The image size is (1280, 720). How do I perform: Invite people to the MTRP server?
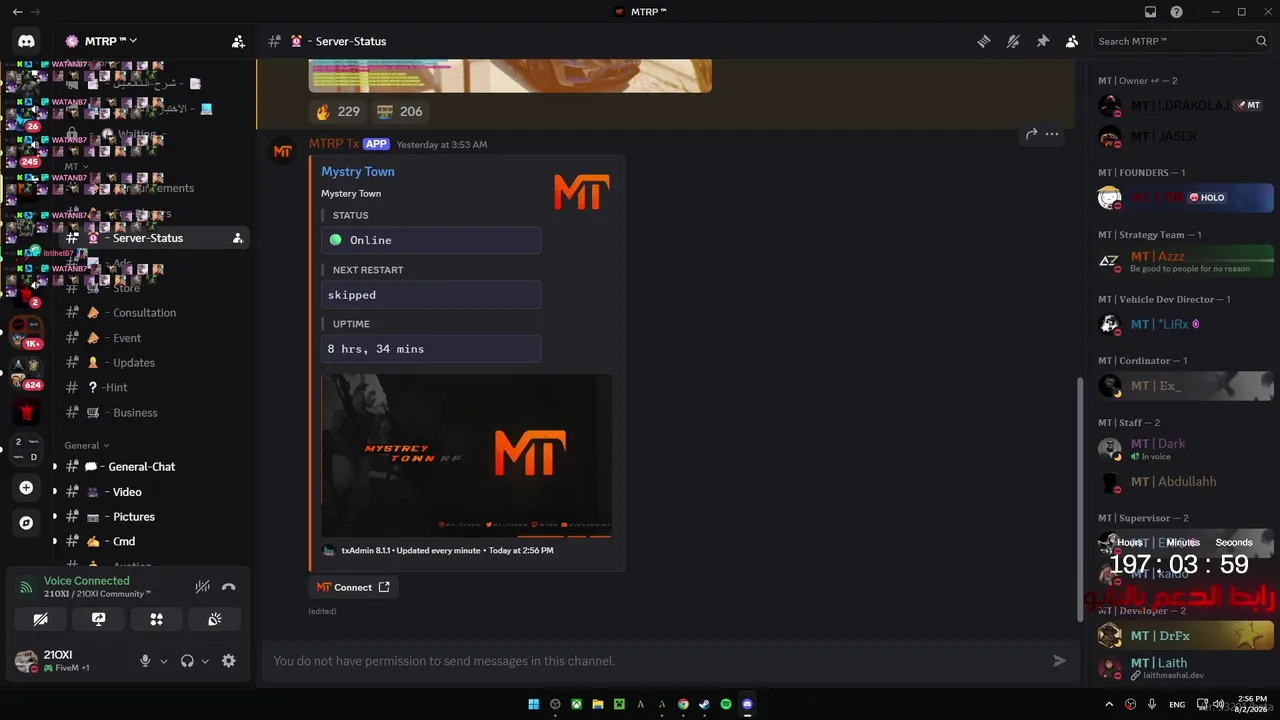coord(238,41)
